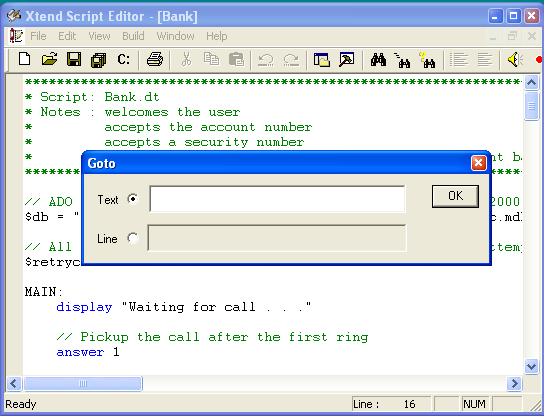This screenshot has height=418, width=548.
Task: Select the Line radio button in Goto
Action: tap(133, 238)
